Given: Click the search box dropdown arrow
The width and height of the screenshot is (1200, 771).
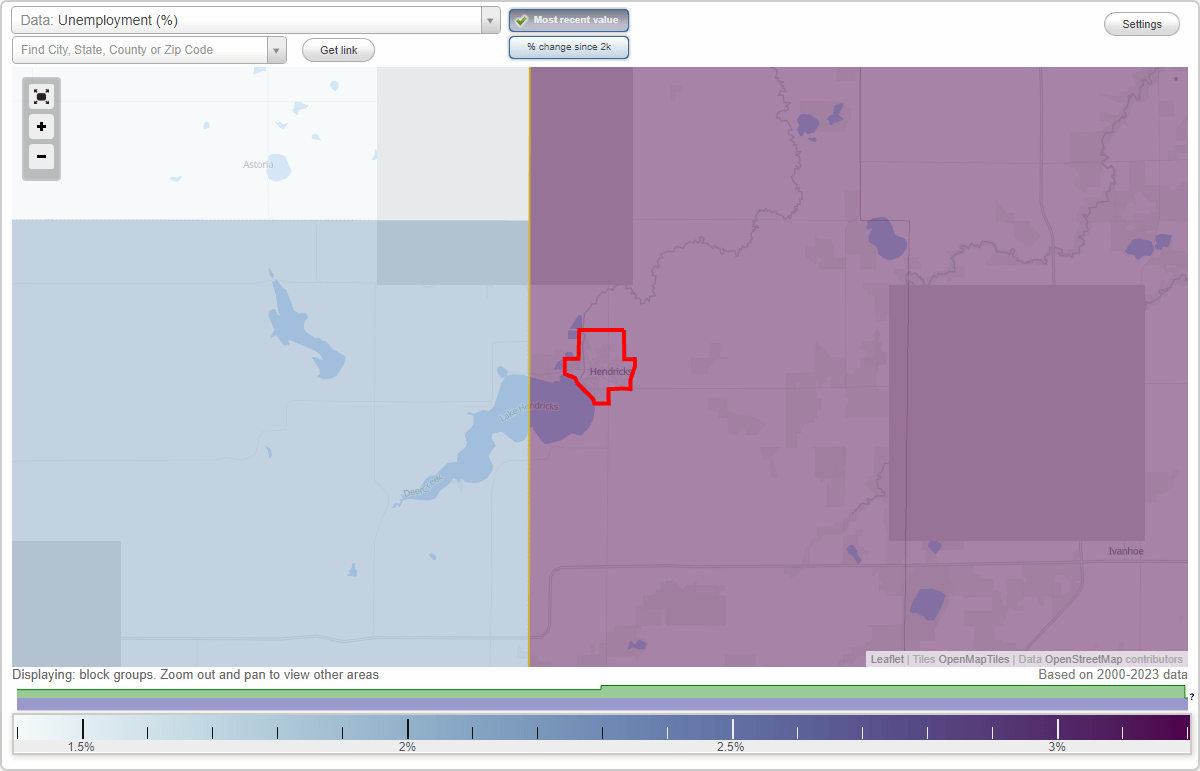Looking at the screenshot, I should 277,49.
